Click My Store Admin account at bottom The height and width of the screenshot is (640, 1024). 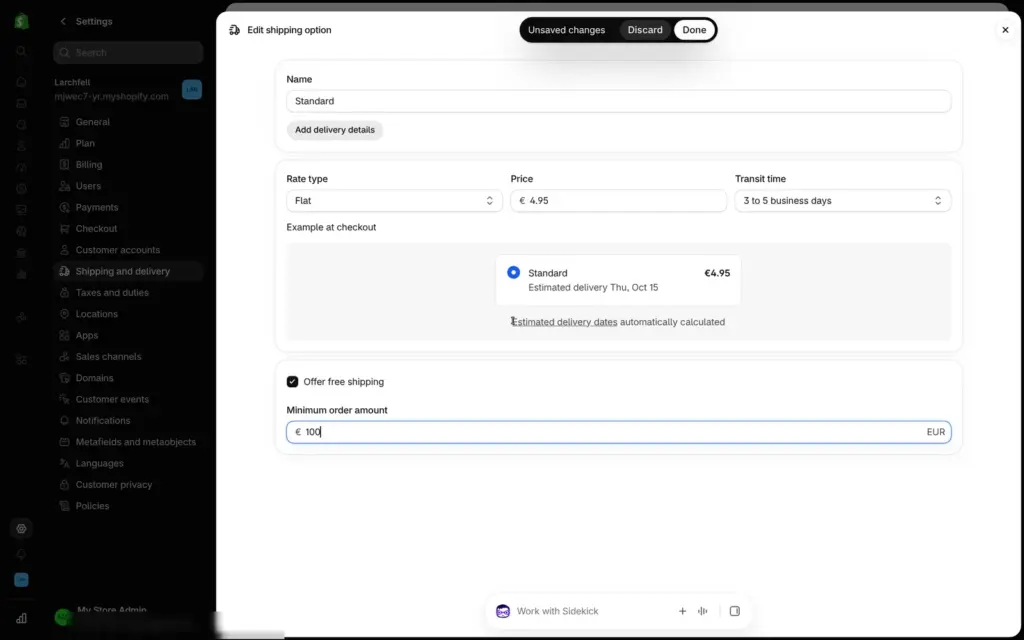(x=111, y=610)
